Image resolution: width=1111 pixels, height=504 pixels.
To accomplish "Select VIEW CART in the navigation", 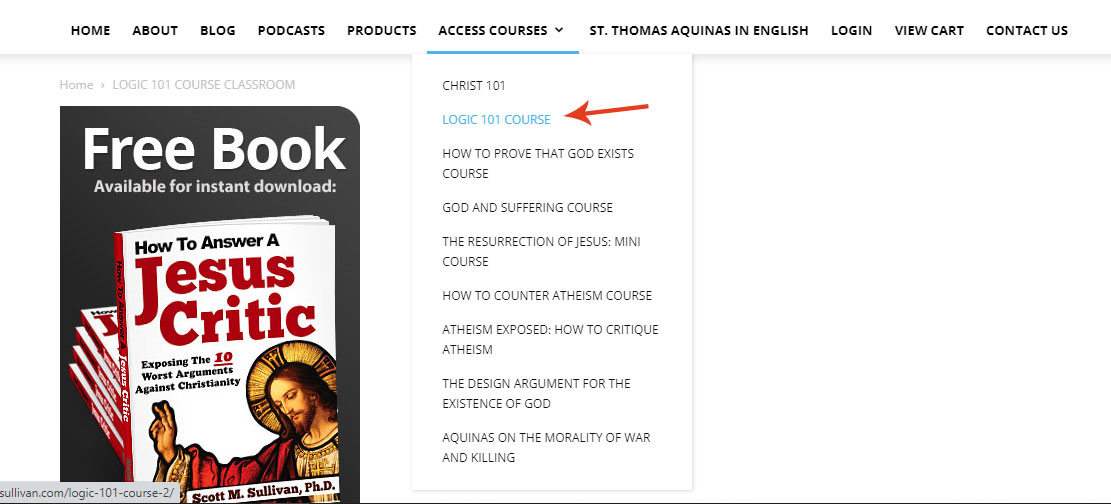I will [x=929, y=30].
